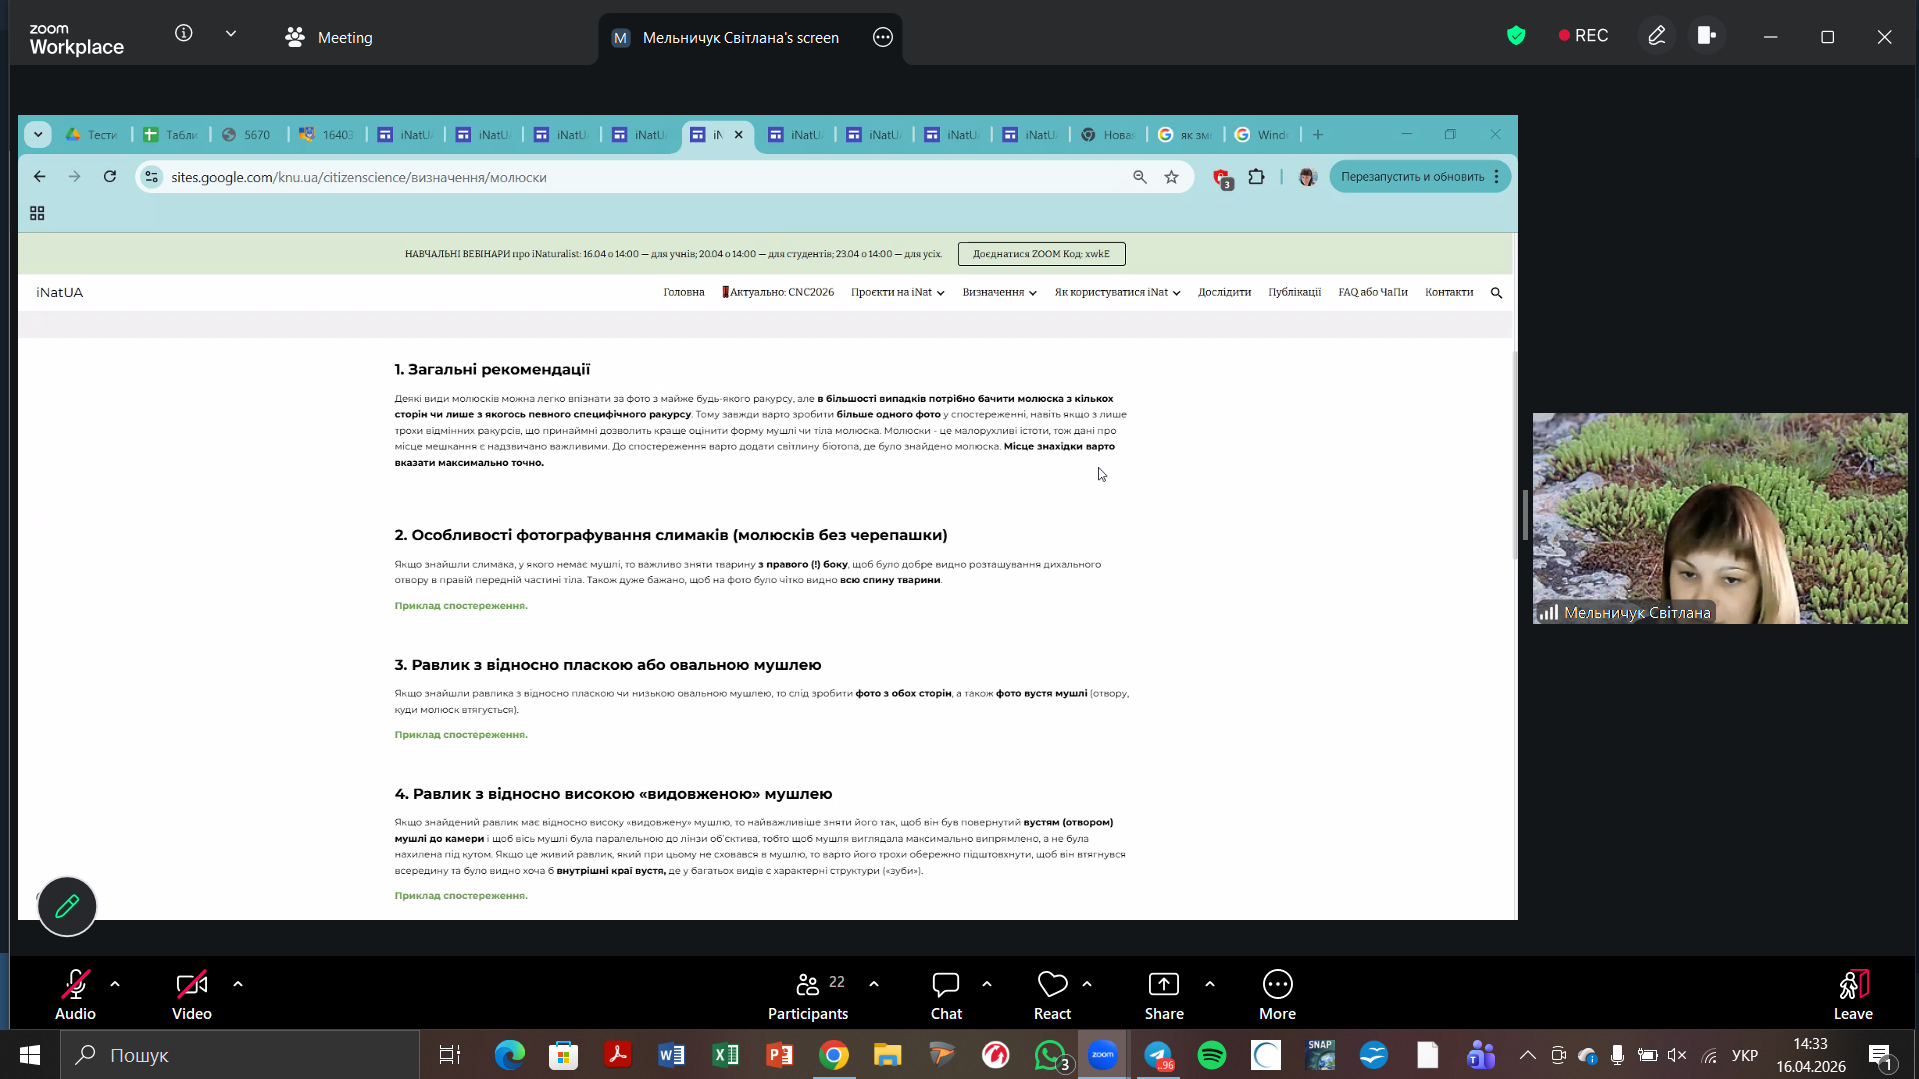Toggle the REC recording indicator
Image resolution: width=1919 pixels, height=1079 pixels.
click(x=1583, y=36)
